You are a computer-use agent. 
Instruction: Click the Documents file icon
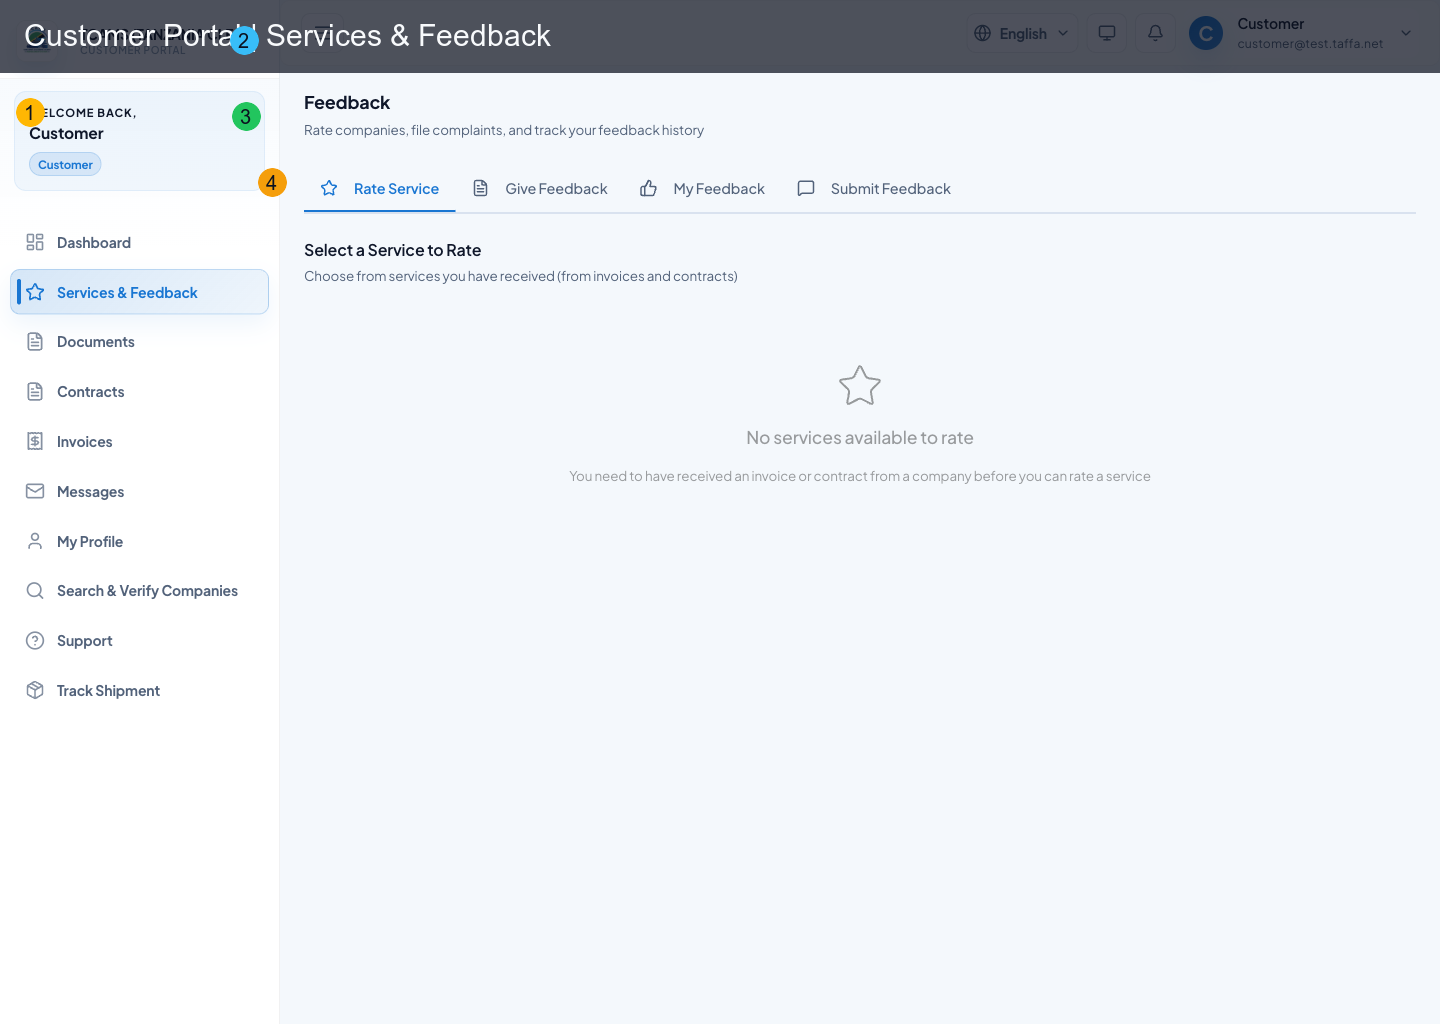(35, 342)
